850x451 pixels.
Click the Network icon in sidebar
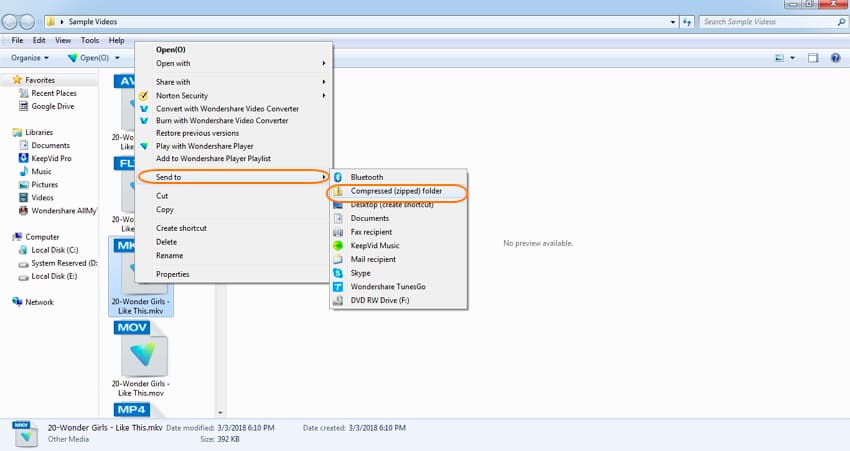pyautogui.click(x=17, y=302)
